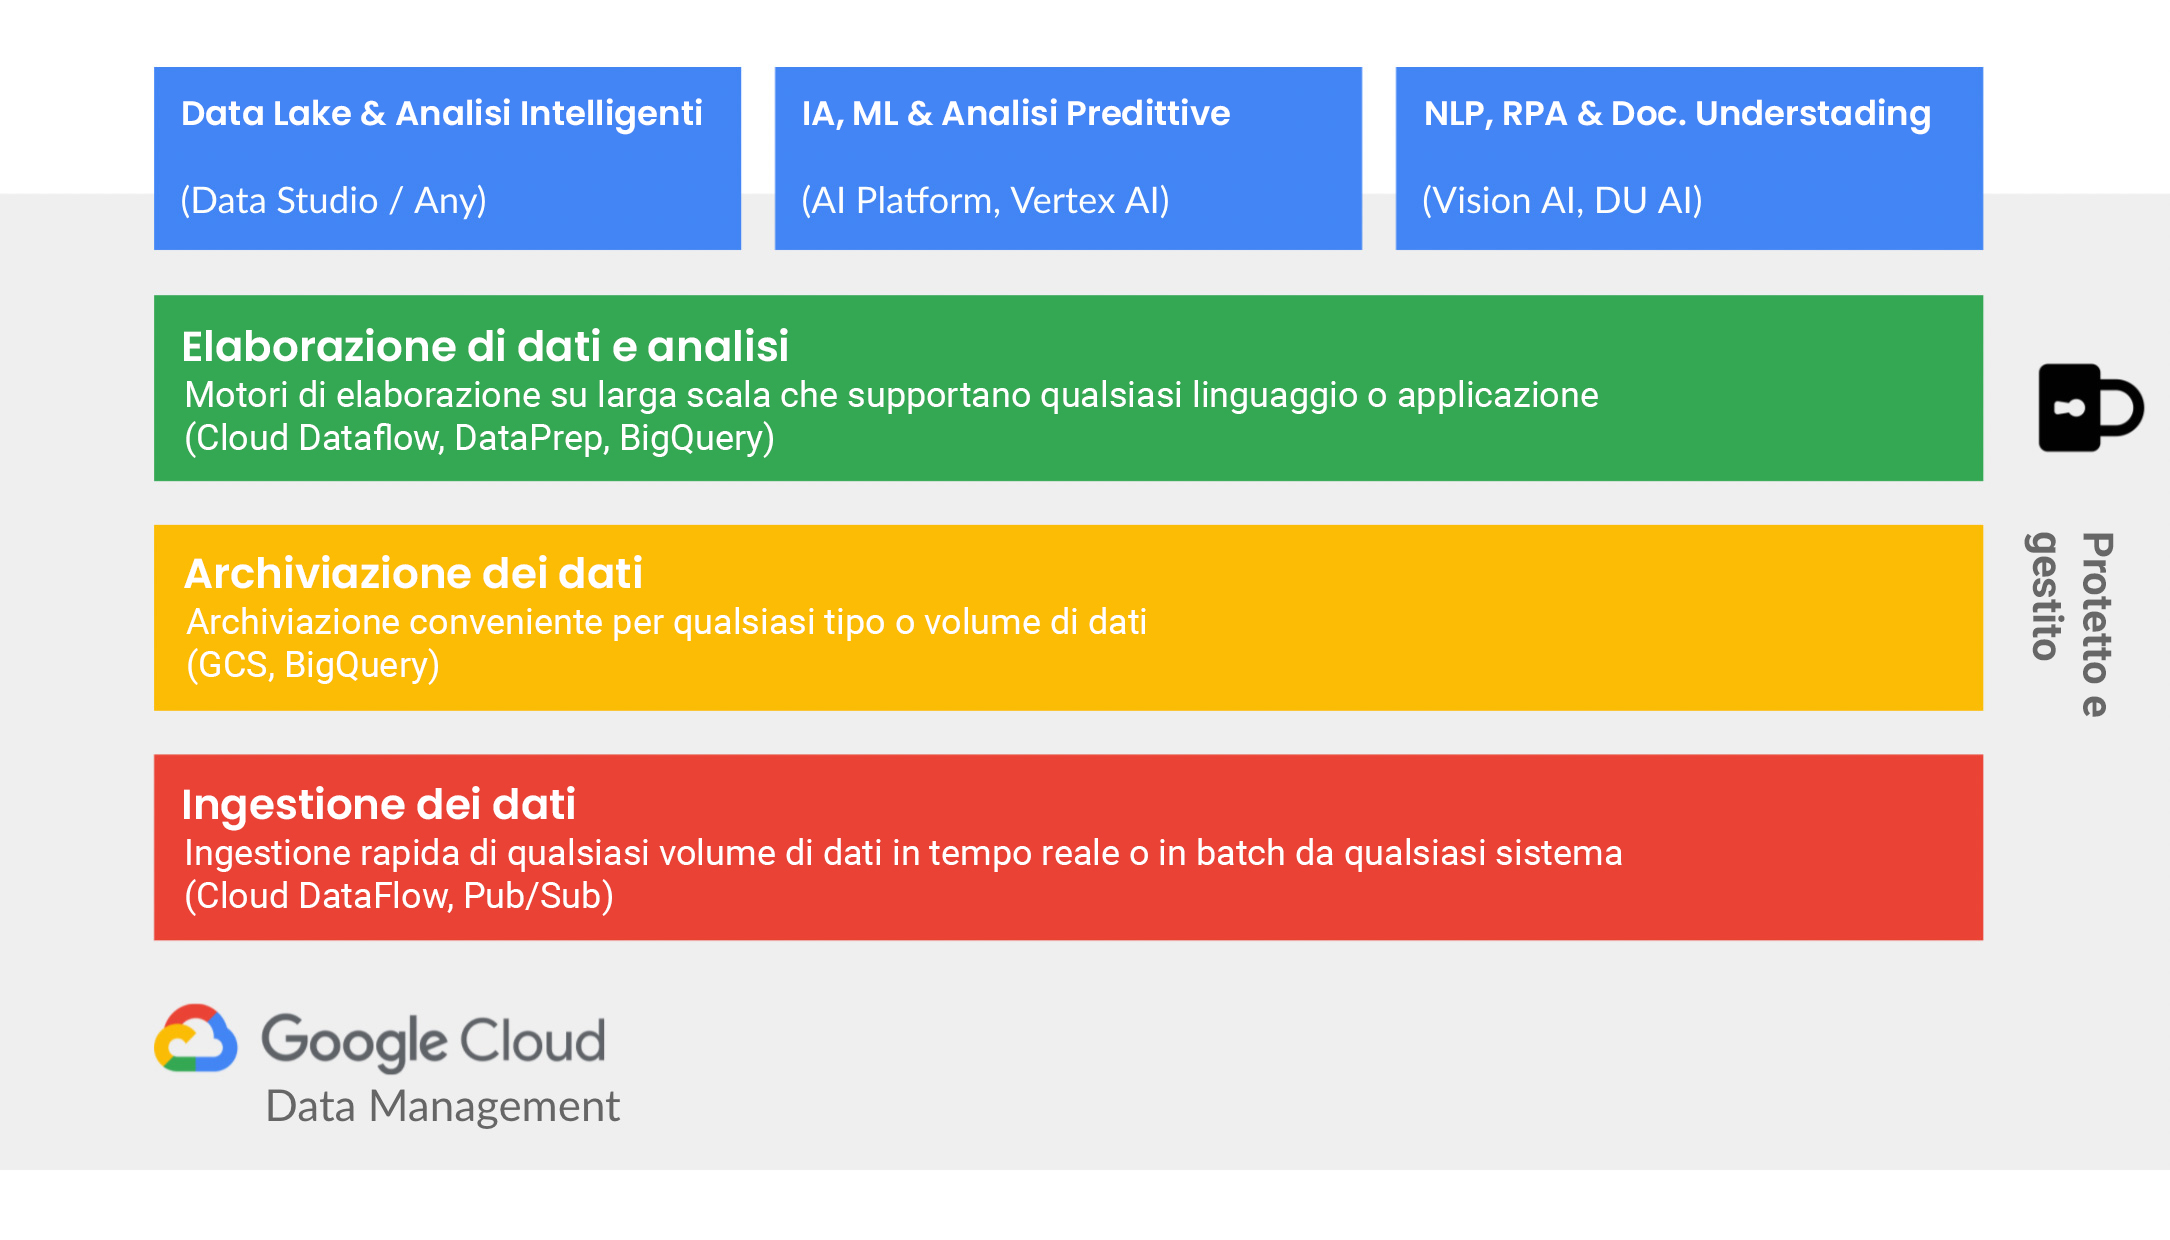Click the (Cloud DataFlow, Pub/Sub) text
2170x1240 pixels.
398,896
